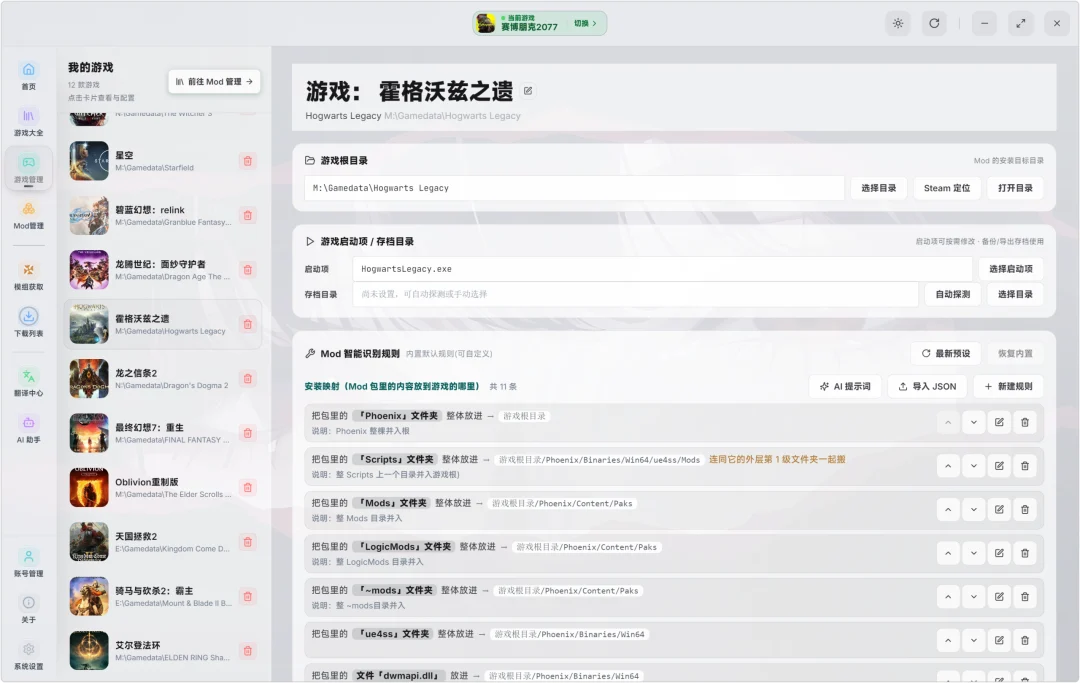This screenshot has height=683, width=1080.
Task: Select 游戏管理 in the sidebar
Action: point(28,168)
